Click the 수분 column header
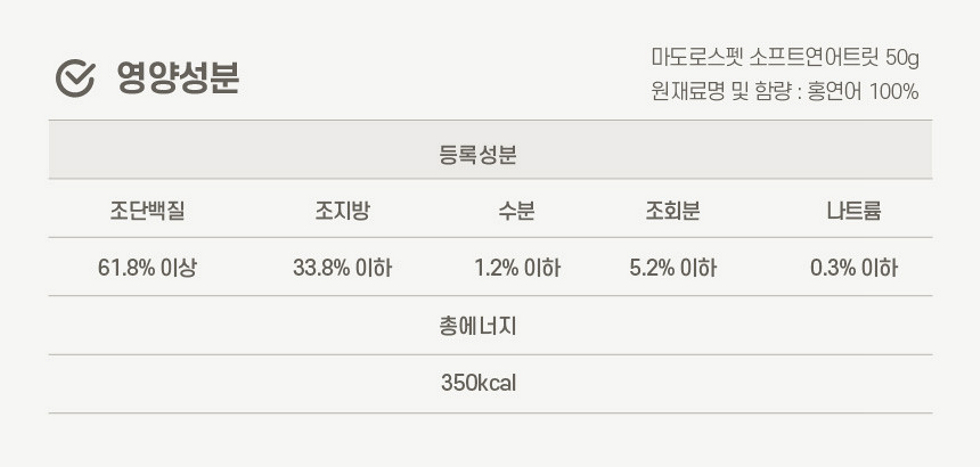This screenshot has height=467, width=980. pos(517,211)
